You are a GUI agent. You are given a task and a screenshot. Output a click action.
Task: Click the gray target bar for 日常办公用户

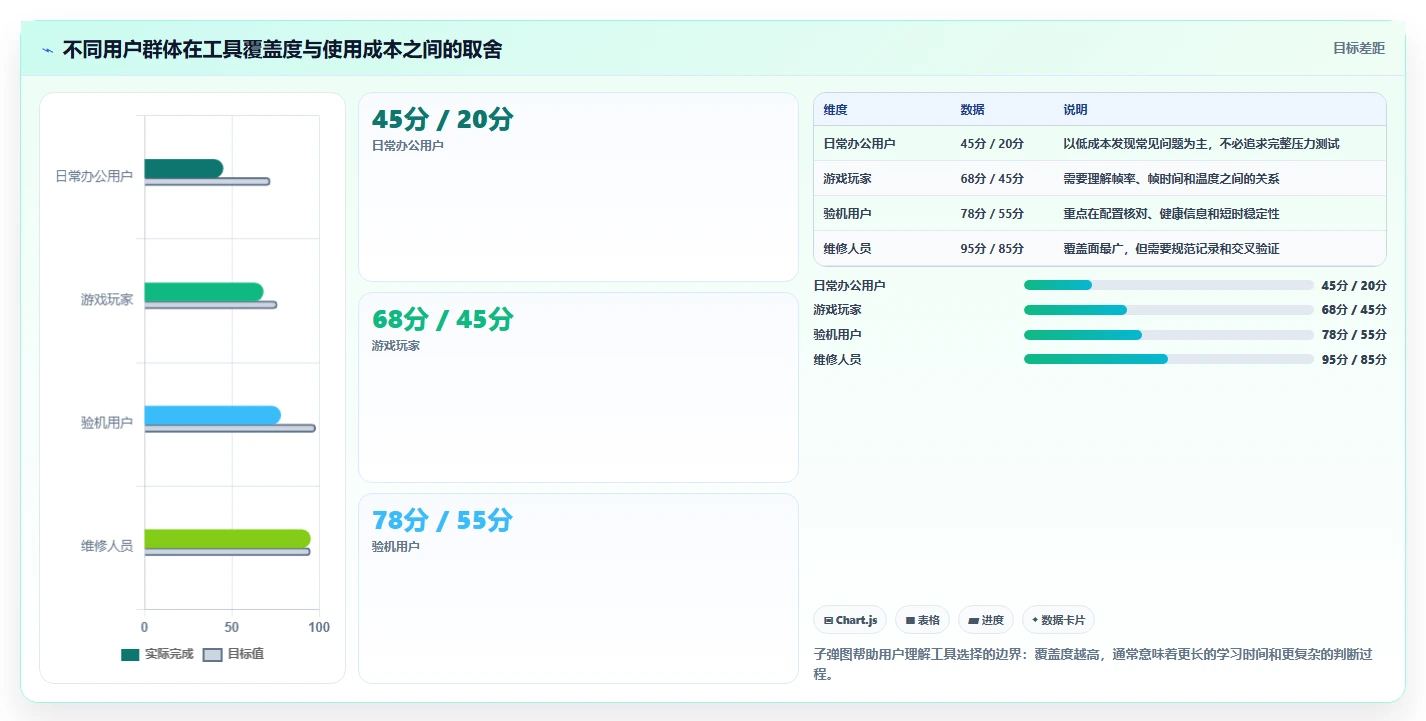point(207,181)
